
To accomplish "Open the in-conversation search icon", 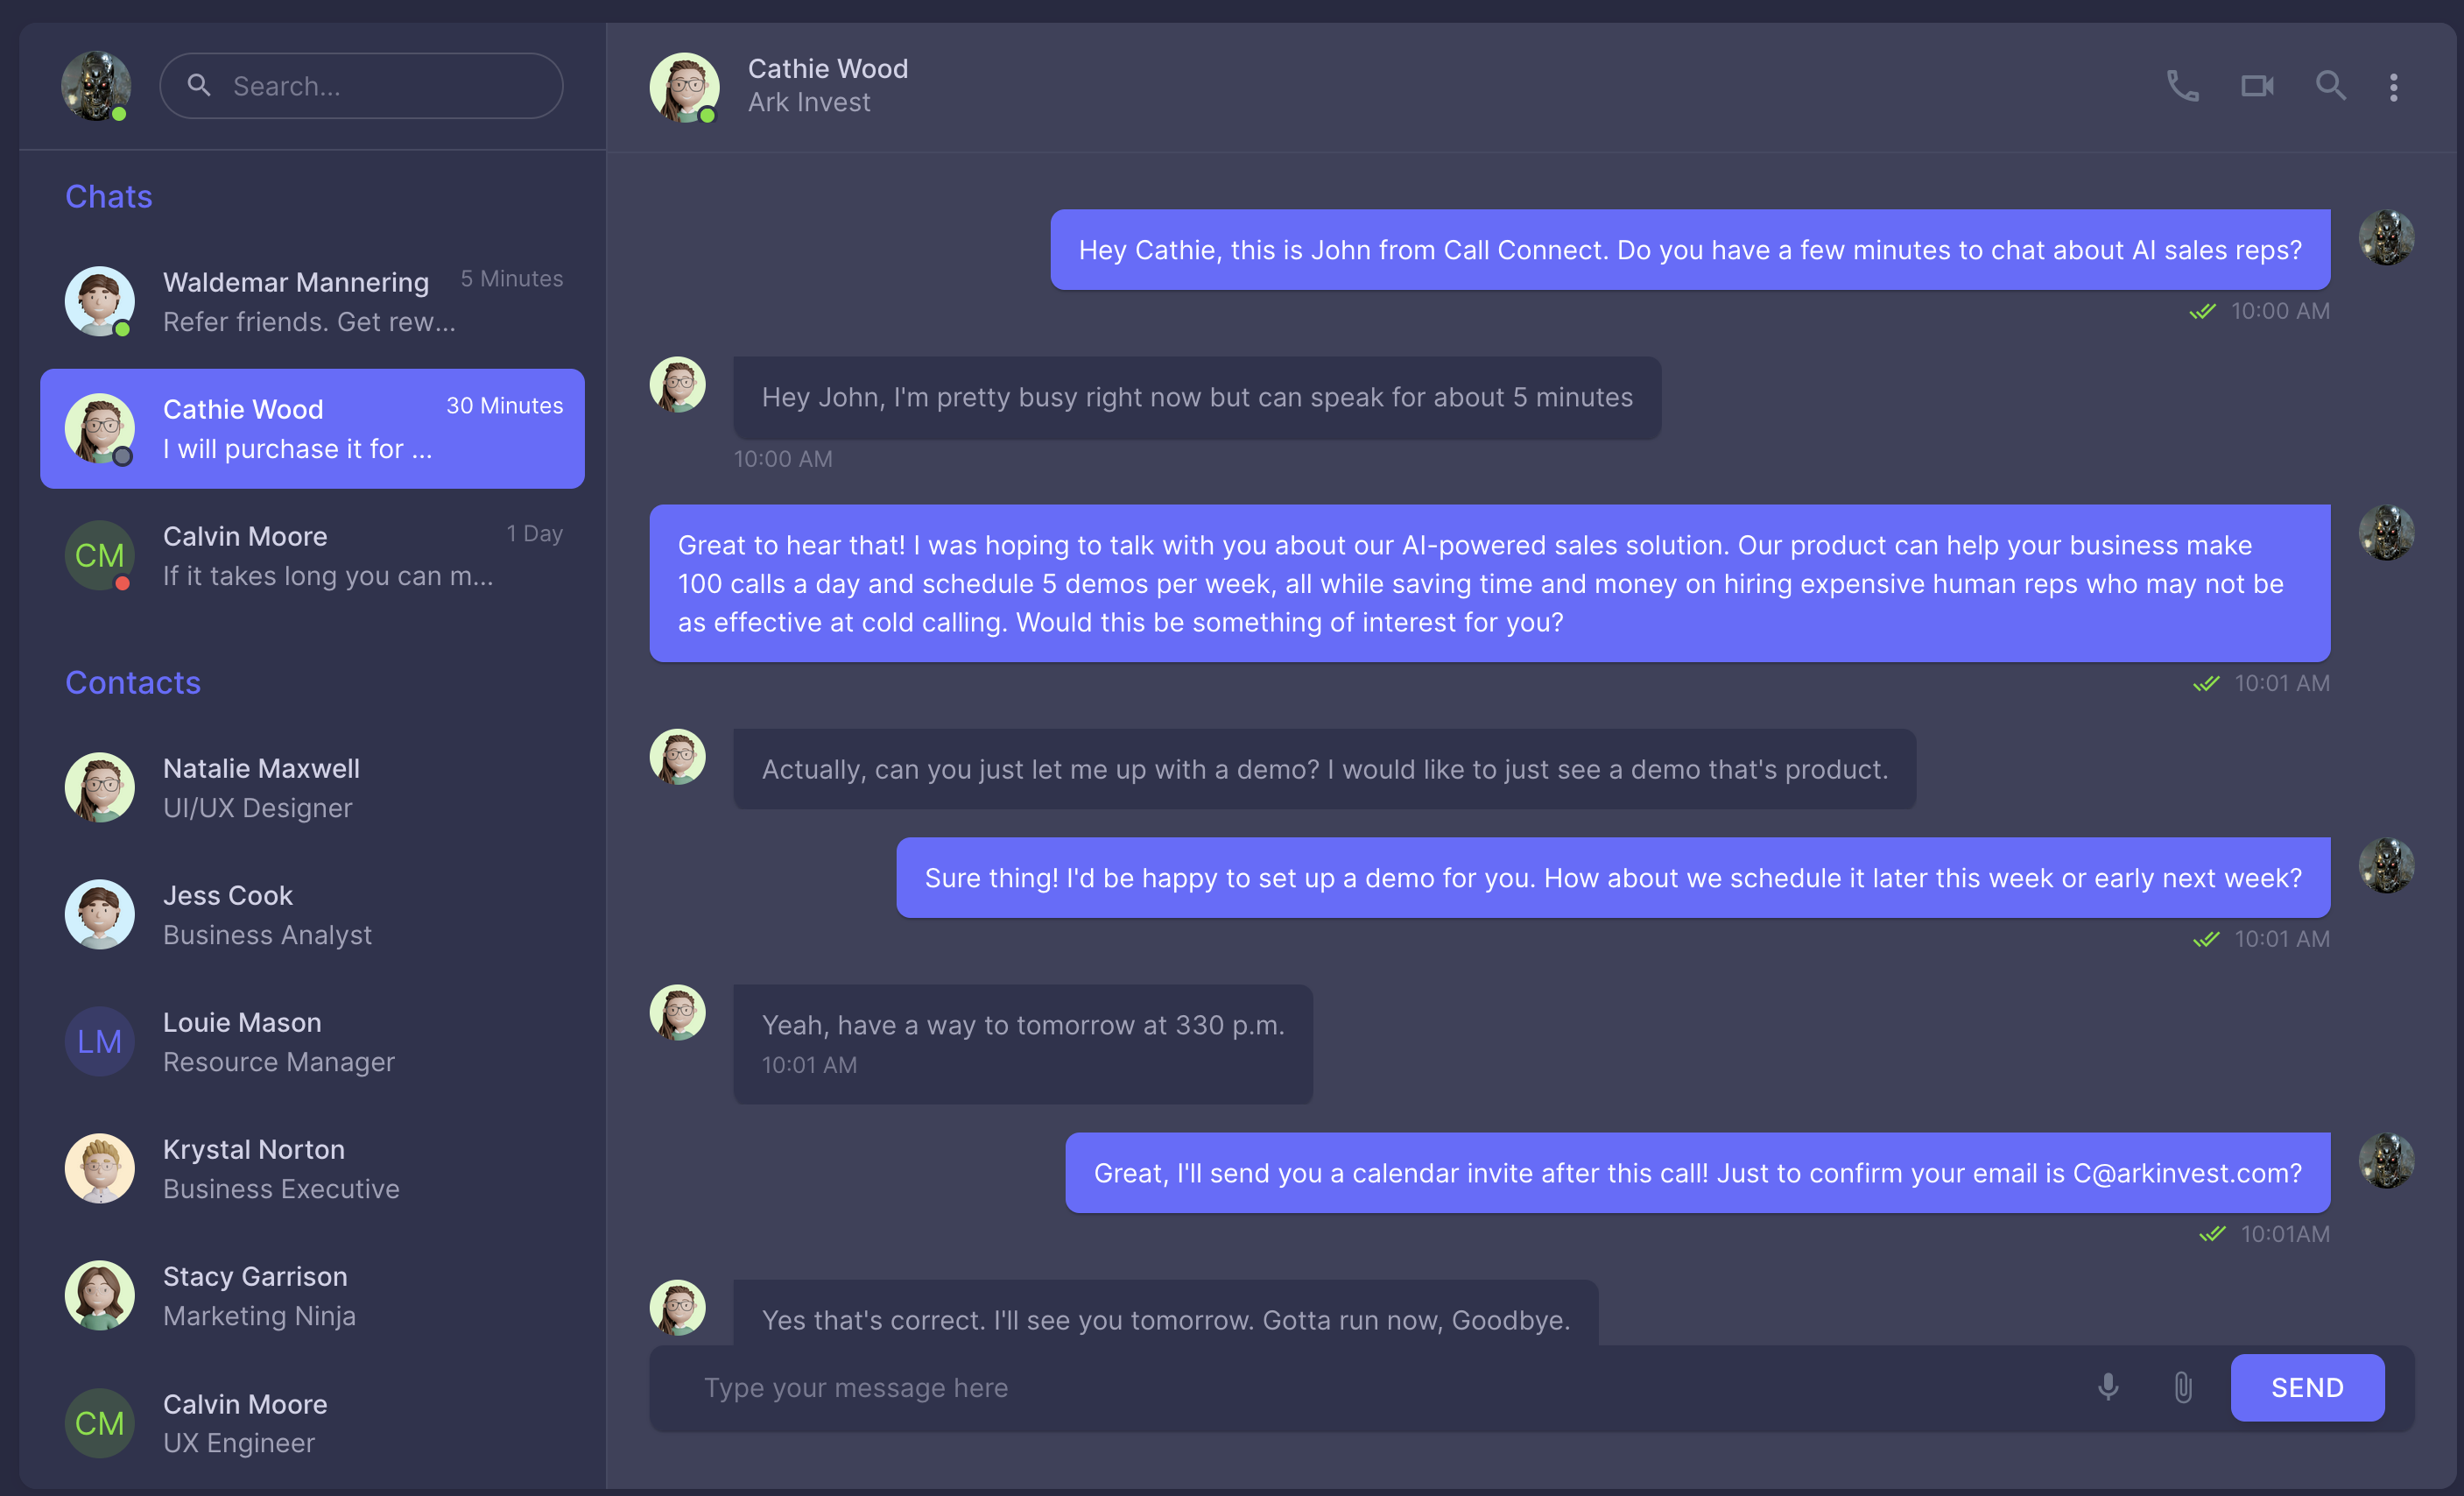I will click(2331, 86).
